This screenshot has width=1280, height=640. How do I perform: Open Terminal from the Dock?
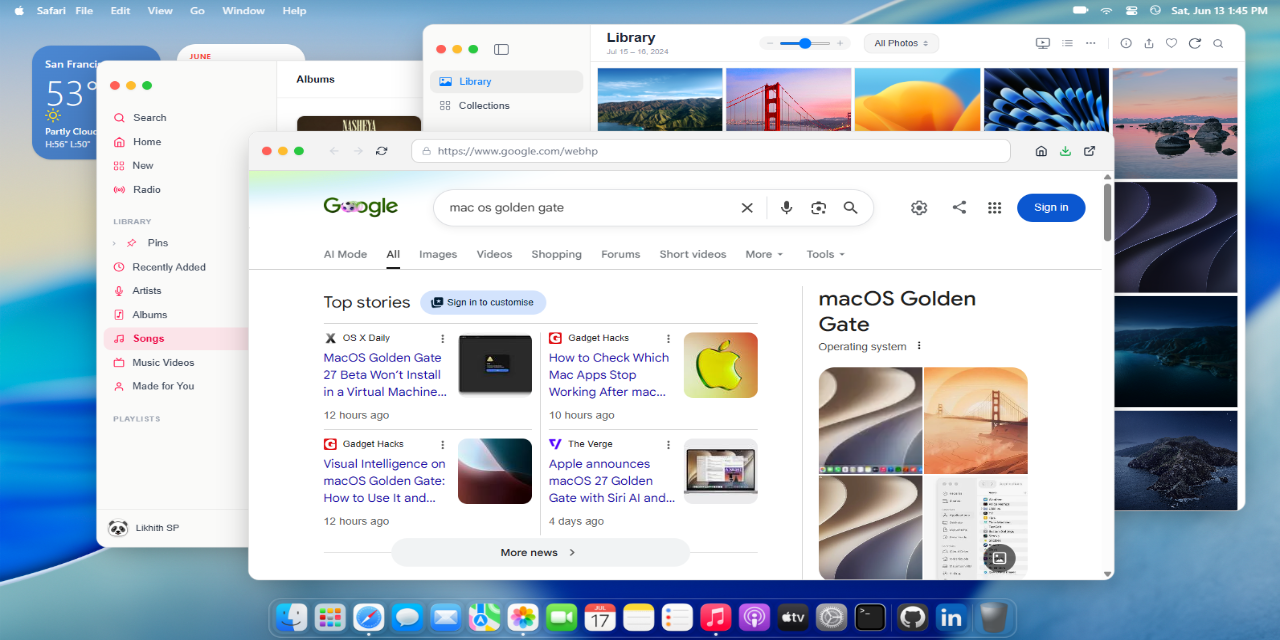tap(870, 618)
